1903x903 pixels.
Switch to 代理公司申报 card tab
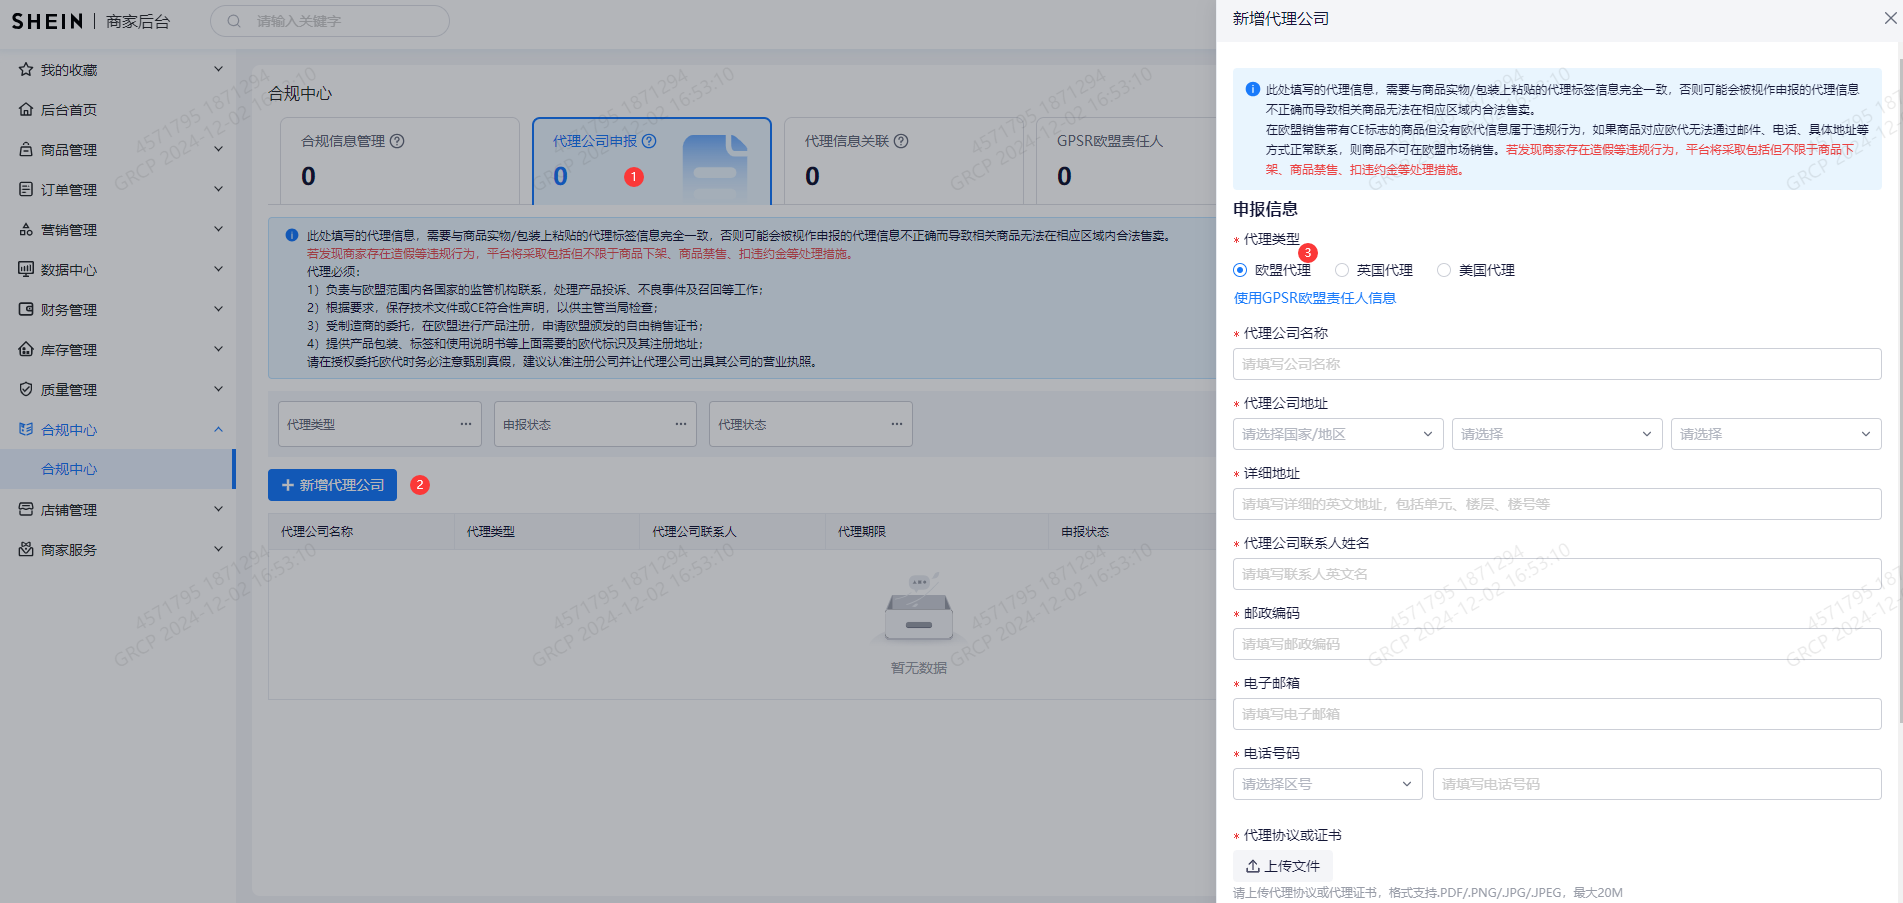click(652, 161)
